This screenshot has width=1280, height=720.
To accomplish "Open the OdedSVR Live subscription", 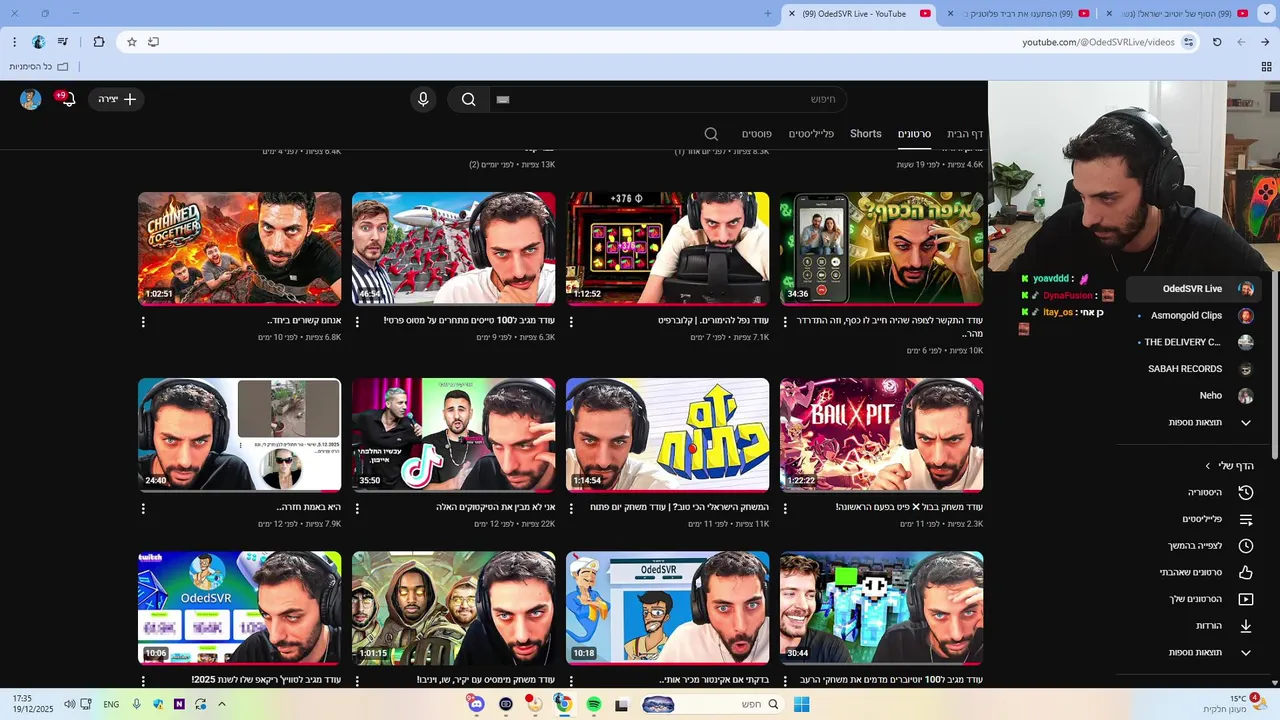I will pos(1194,289).
